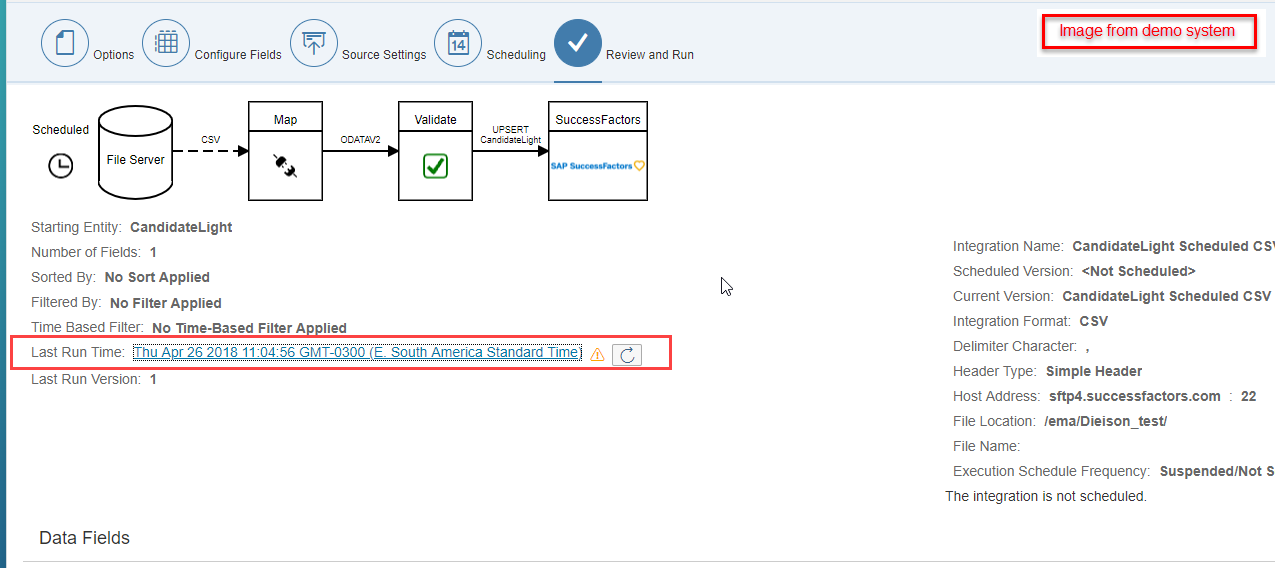
Task: Switch to the Scheduling step
Action: [x=516, y=55]
